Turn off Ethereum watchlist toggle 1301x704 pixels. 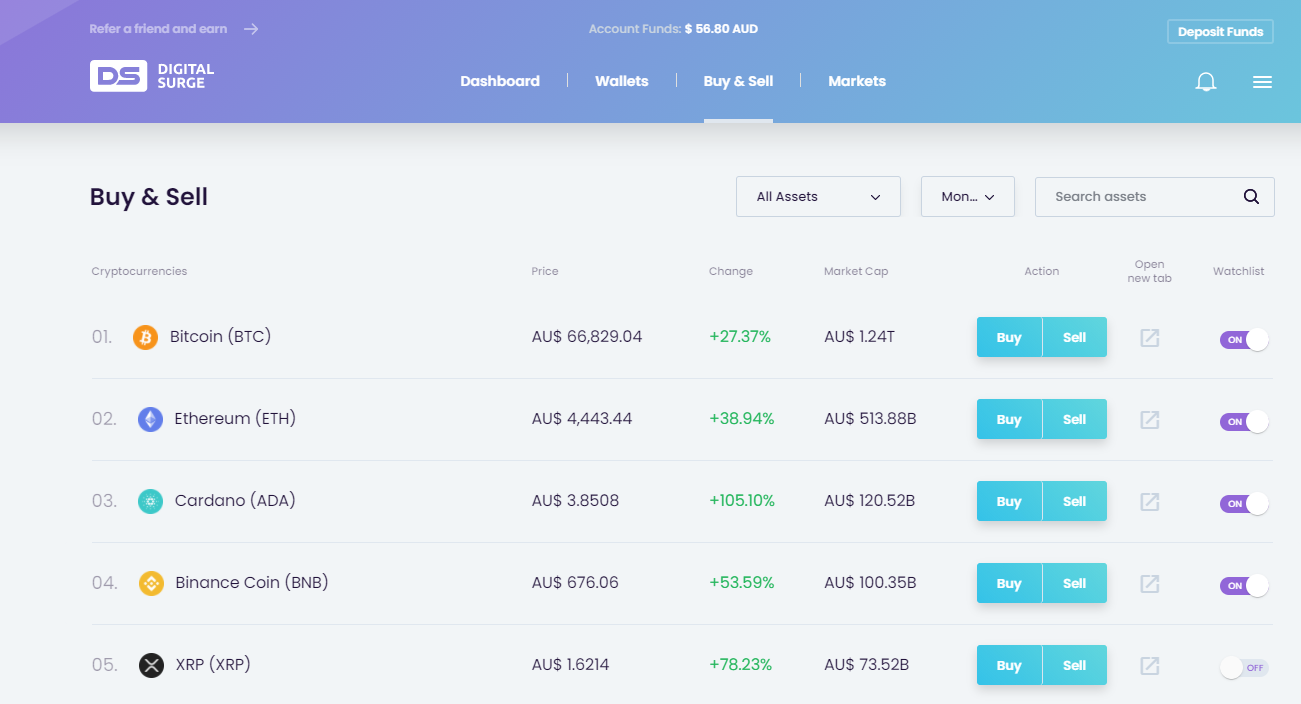[x=1244, y=421]
